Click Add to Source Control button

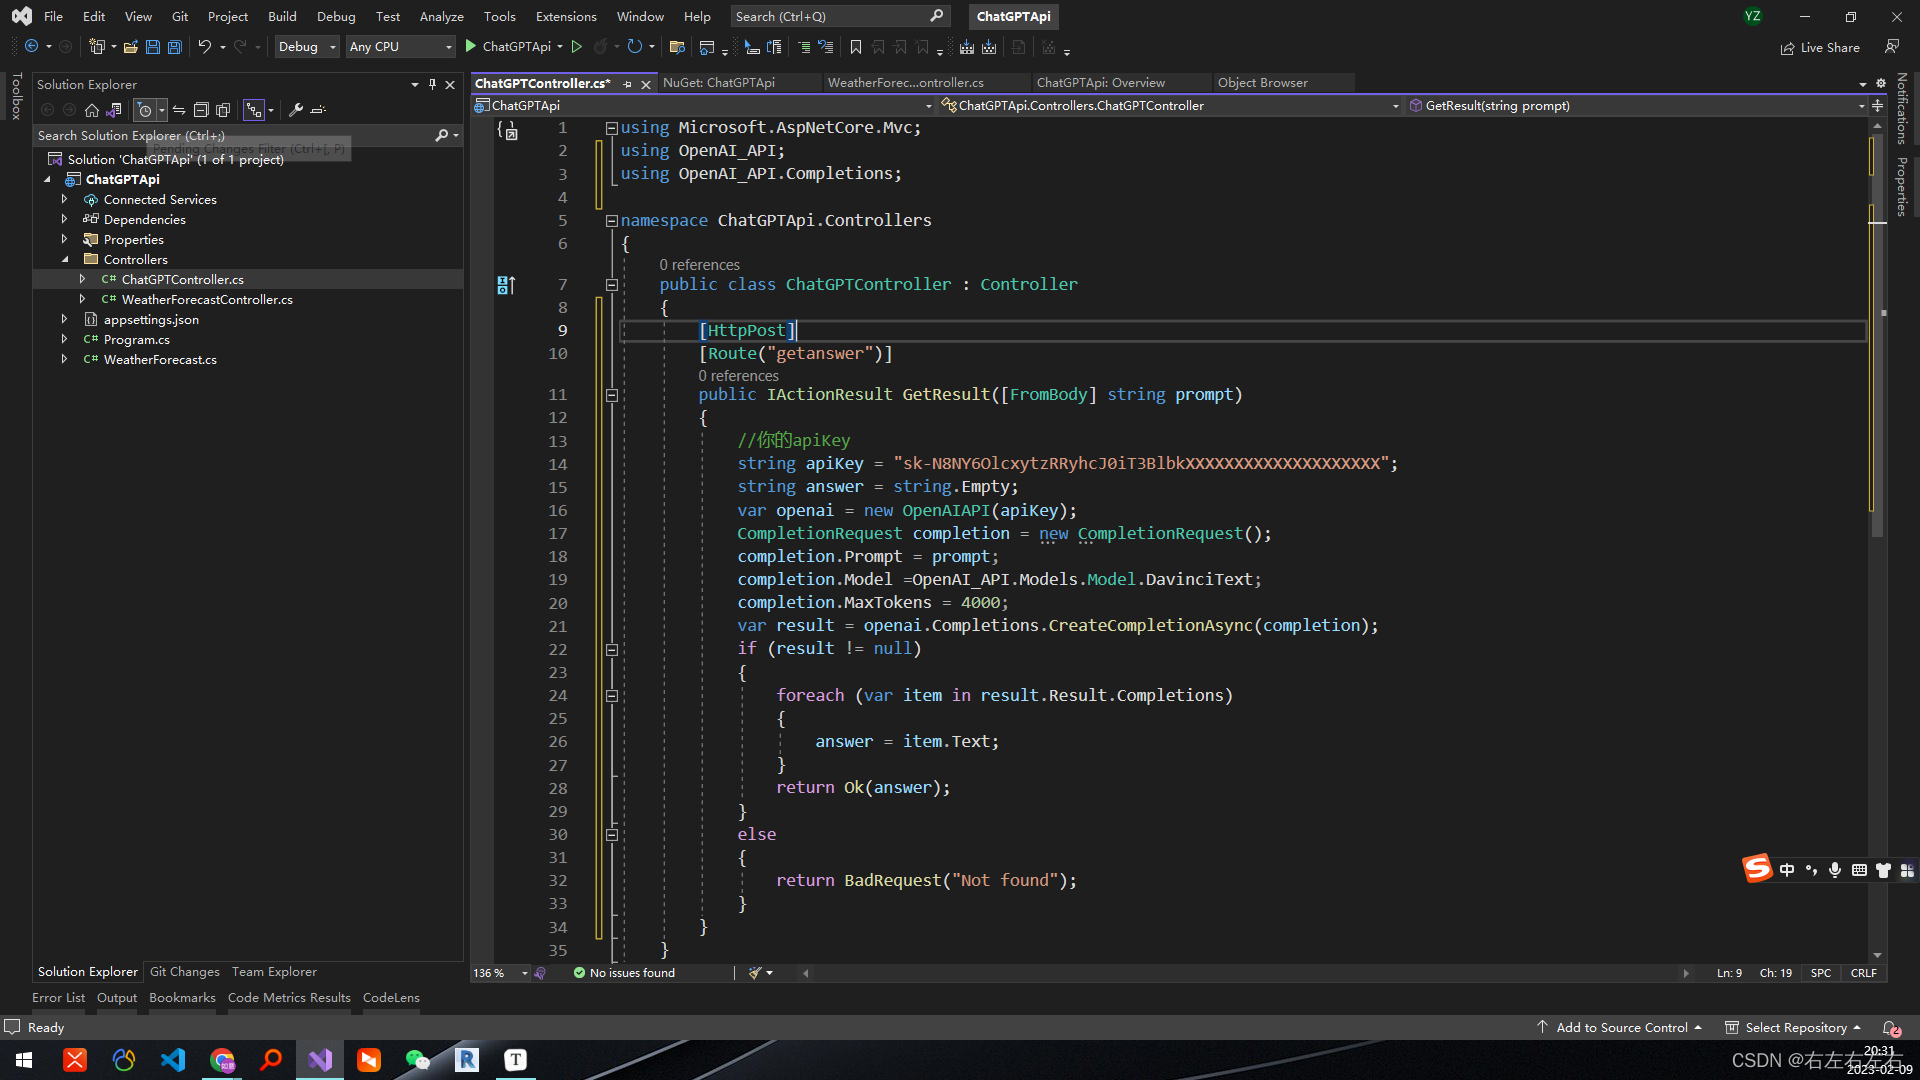pyautogui.click(x=1619, y=1028)
